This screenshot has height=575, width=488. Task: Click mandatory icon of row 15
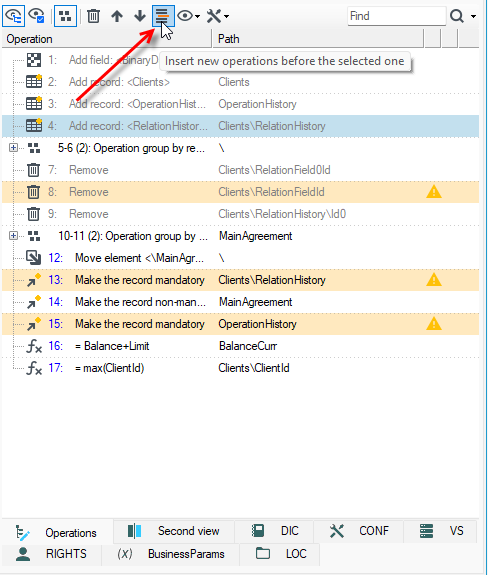[34, 324]
